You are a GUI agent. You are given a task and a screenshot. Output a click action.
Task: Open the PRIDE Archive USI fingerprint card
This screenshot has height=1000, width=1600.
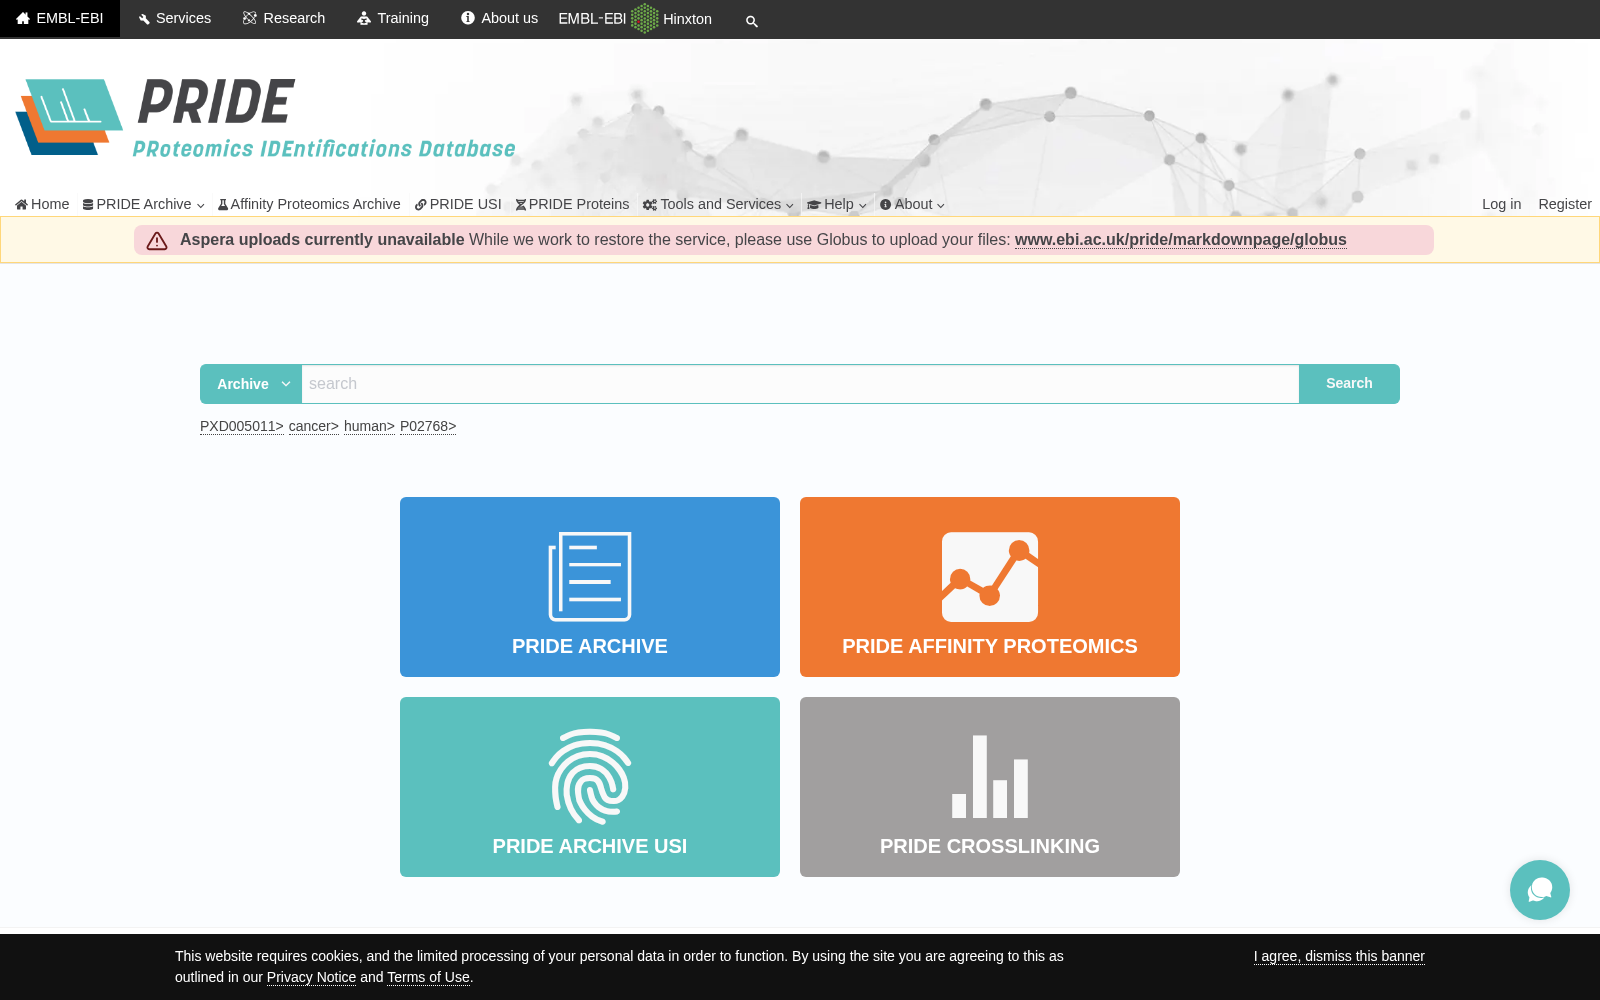tap(590, 787)
